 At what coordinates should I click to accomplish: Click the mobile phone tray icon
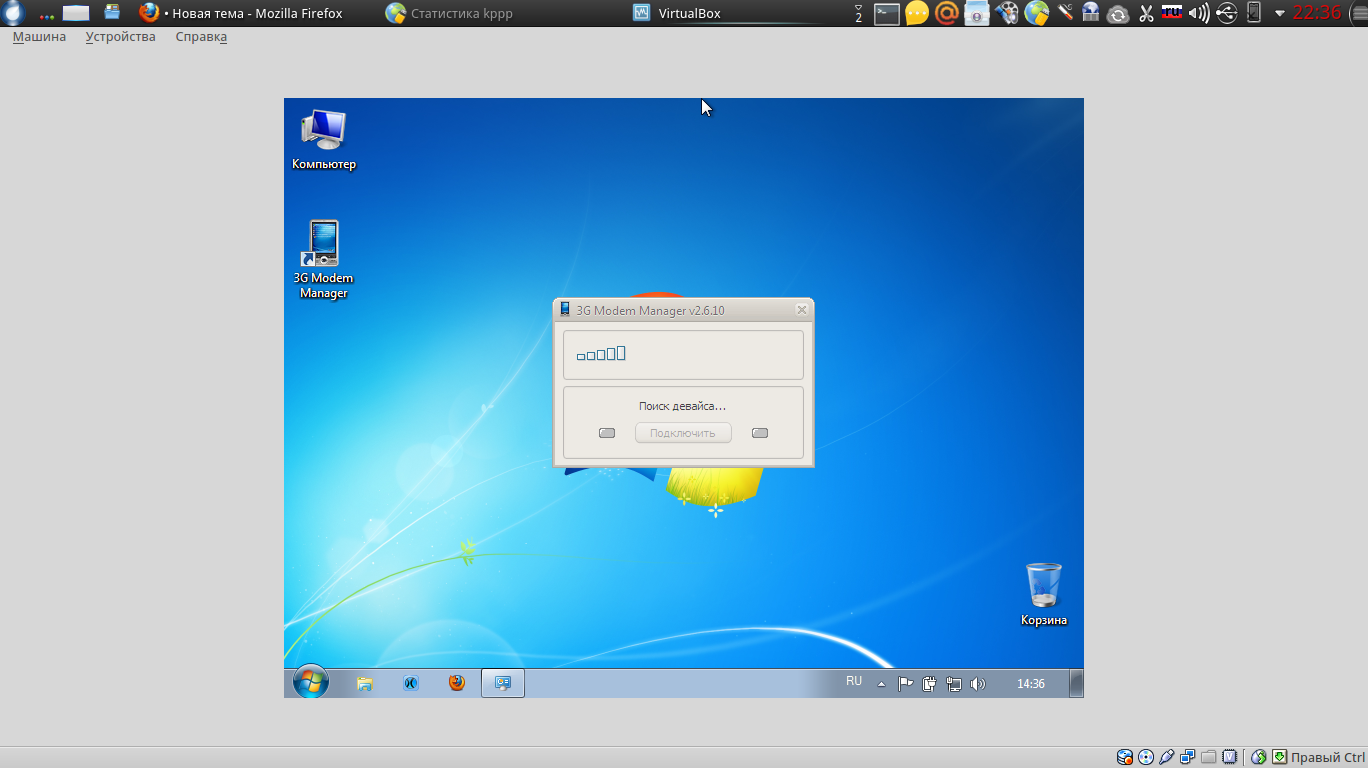coord(1254,13)
